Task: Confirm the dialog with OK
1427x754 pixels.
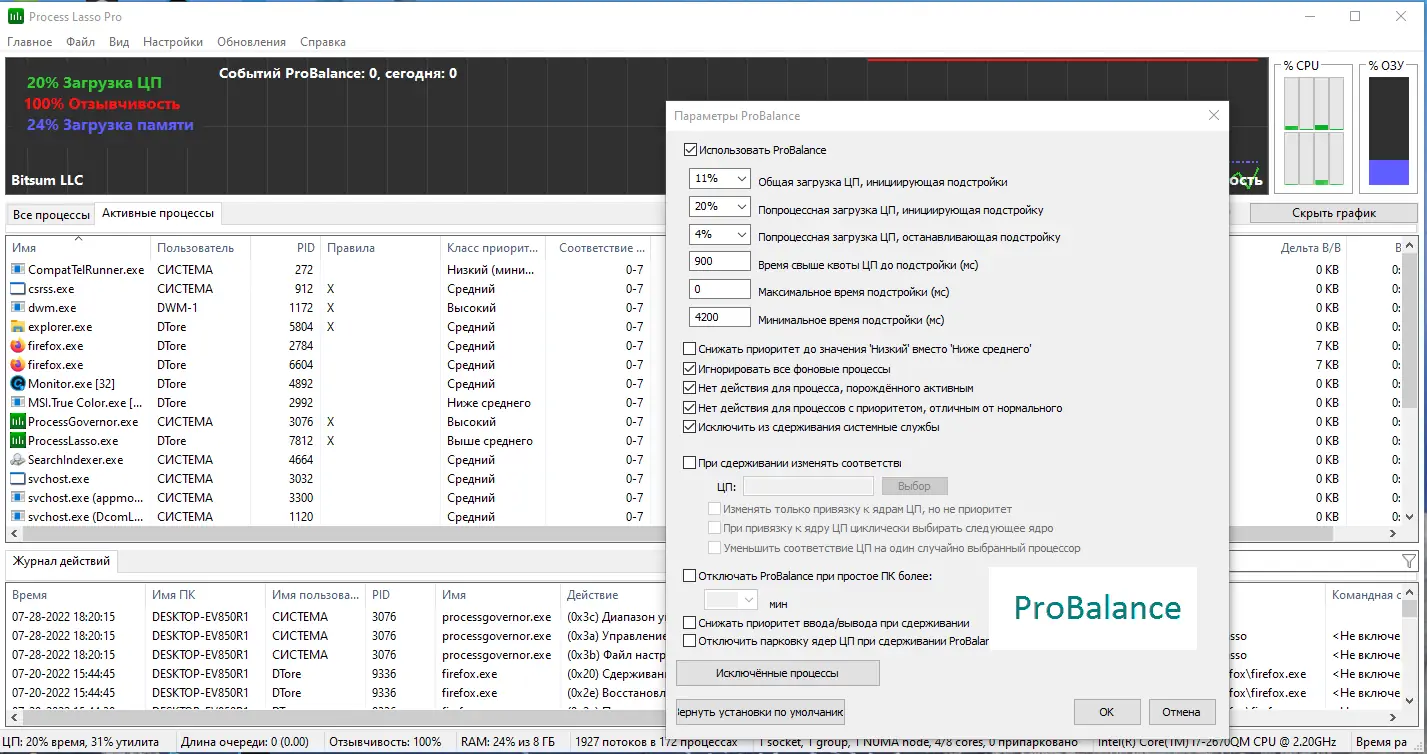Action: click(1106, 712)
